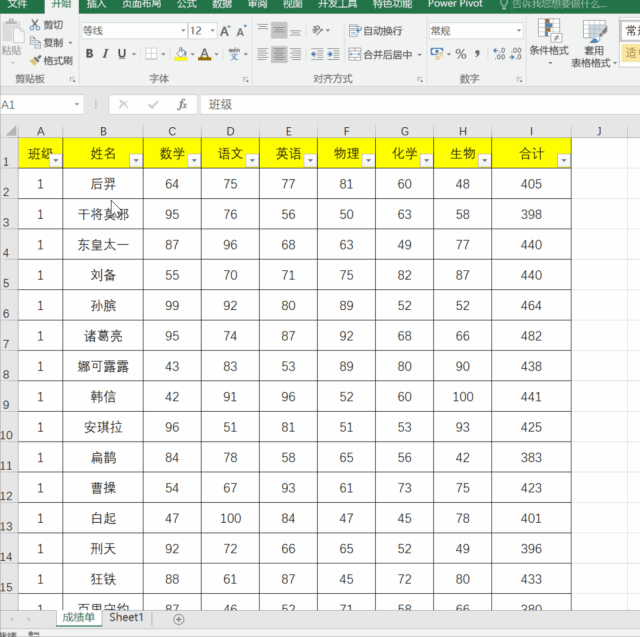Viewport: 640px width, 637px height.
Task: Open the font name dropdown
Action: pyautogui.click(x=180, y=31)
